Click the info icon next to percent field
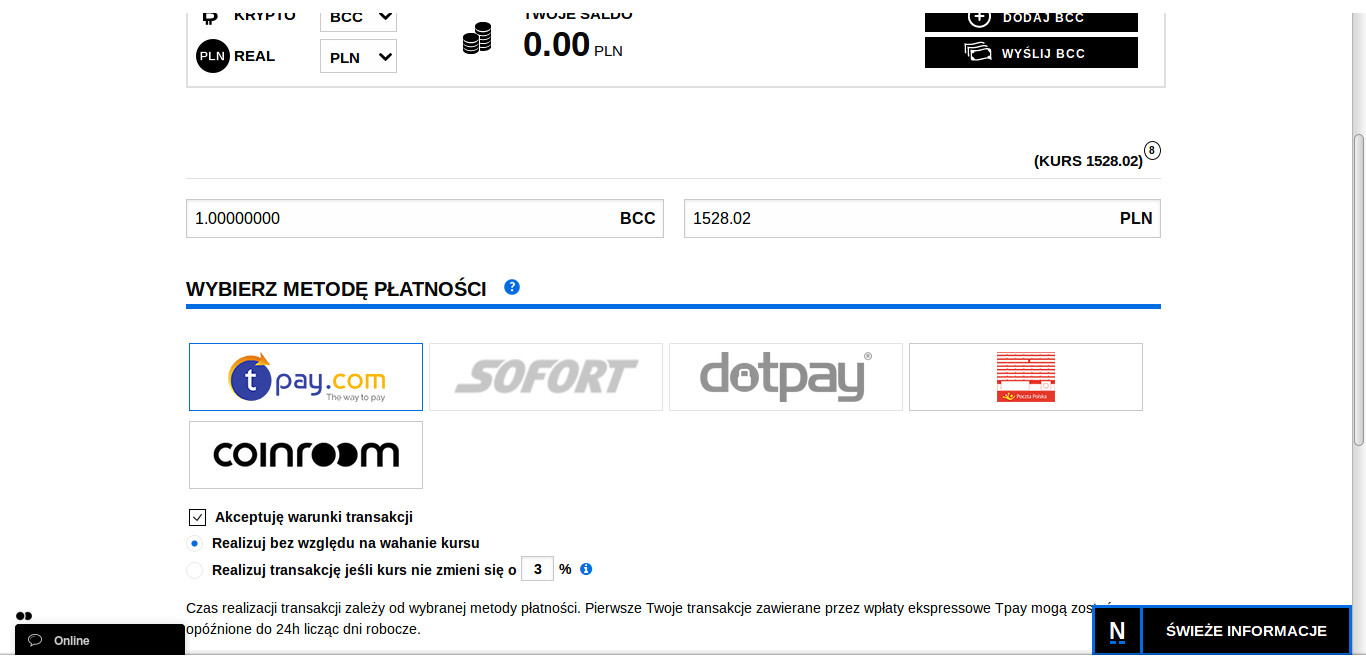This screenshot has width=1366, height=668. click(x=586, y=569)
